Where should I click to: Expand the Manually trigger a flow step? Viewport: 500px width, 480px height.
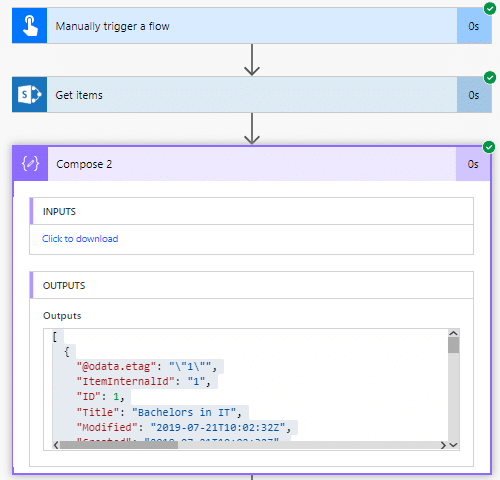pos(252,26)
